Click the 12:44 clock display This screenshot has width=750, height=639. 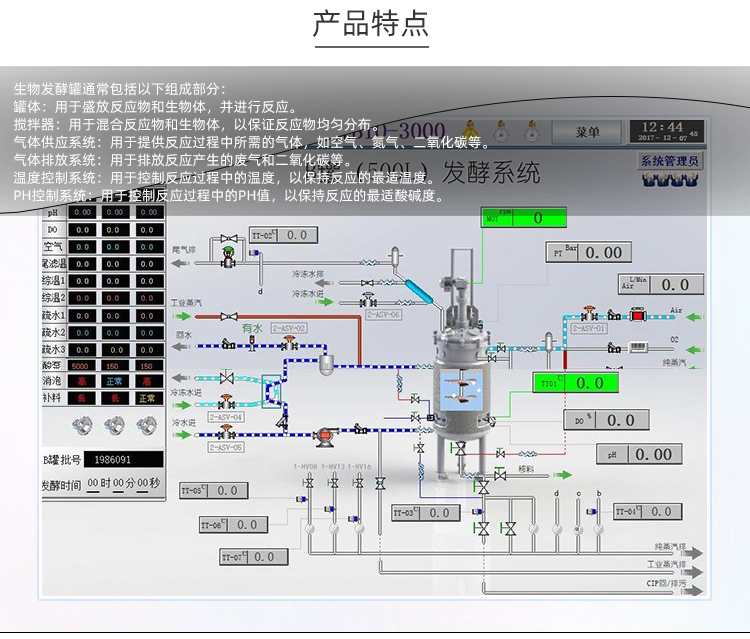click(666, 132)
